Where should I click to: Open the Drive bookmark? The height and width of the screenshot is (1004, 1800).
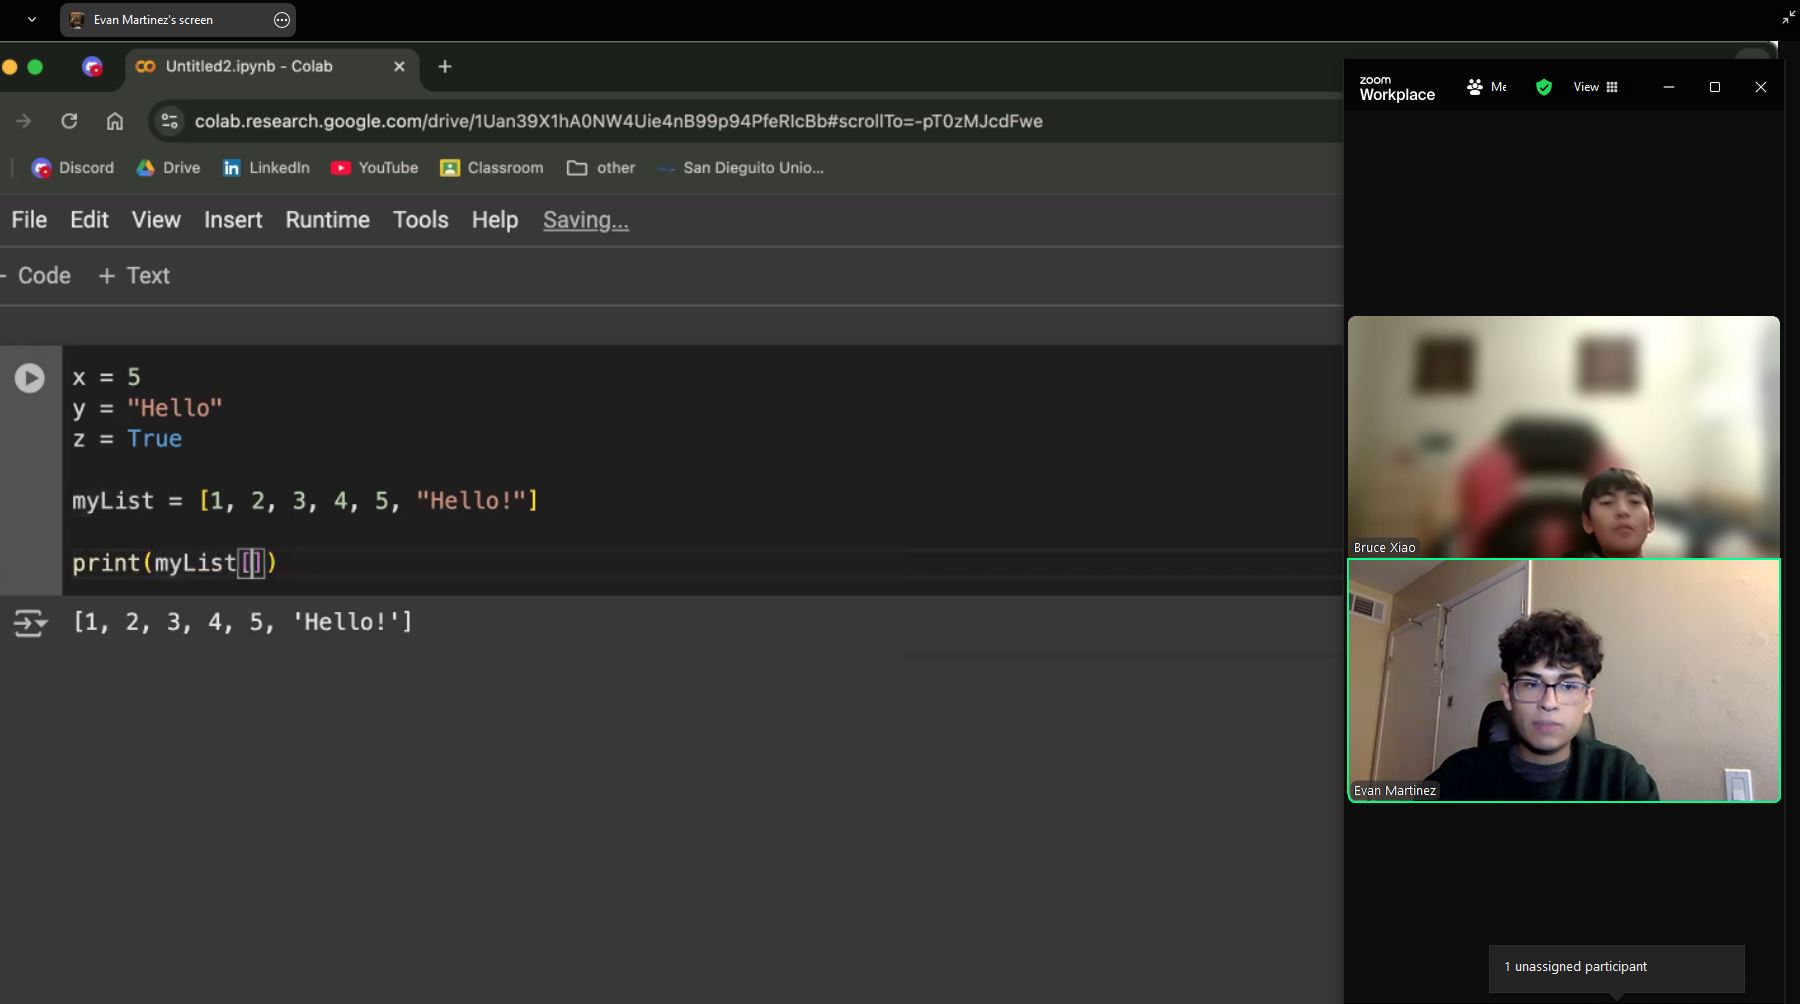(x=168, y=168)
